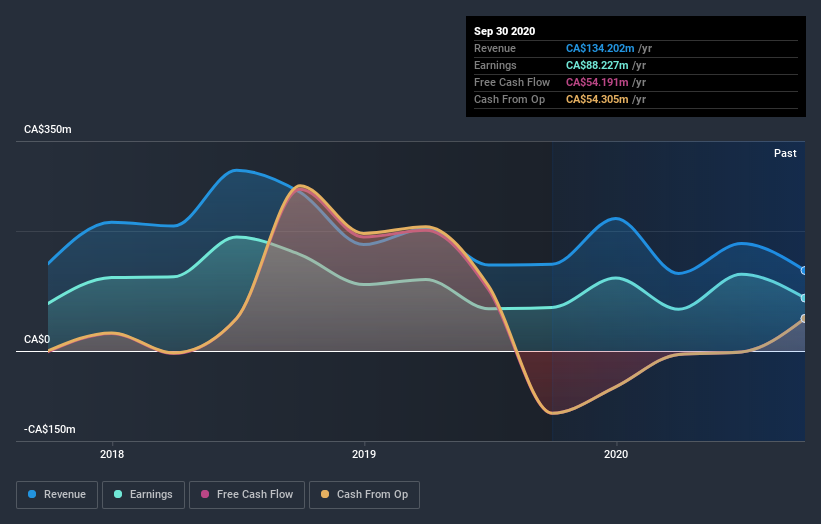Click the CA$88.227m earnings value
Screen dimensions: 821x524
(x=597, y=65)
